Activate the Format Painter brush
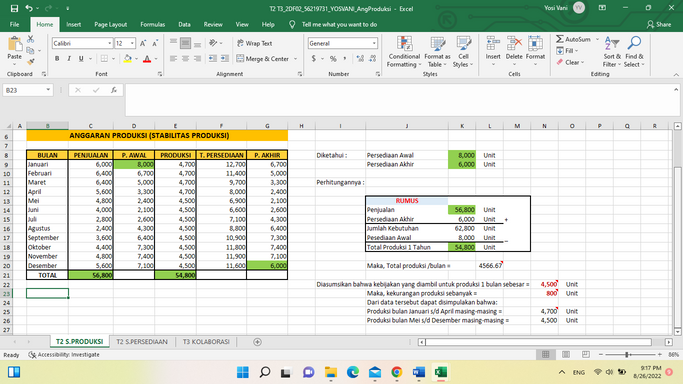 coord(30,62)
